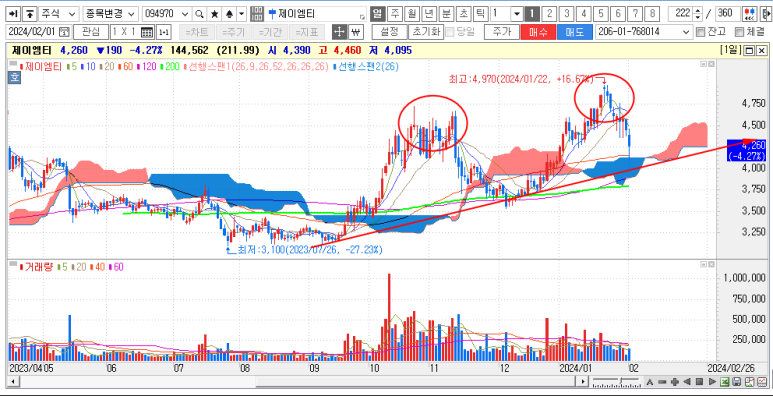Image resolution: width=773 pixels, height=396 pixels.
Task: Click the 초기화 reset button
Action: click(426, 33)
